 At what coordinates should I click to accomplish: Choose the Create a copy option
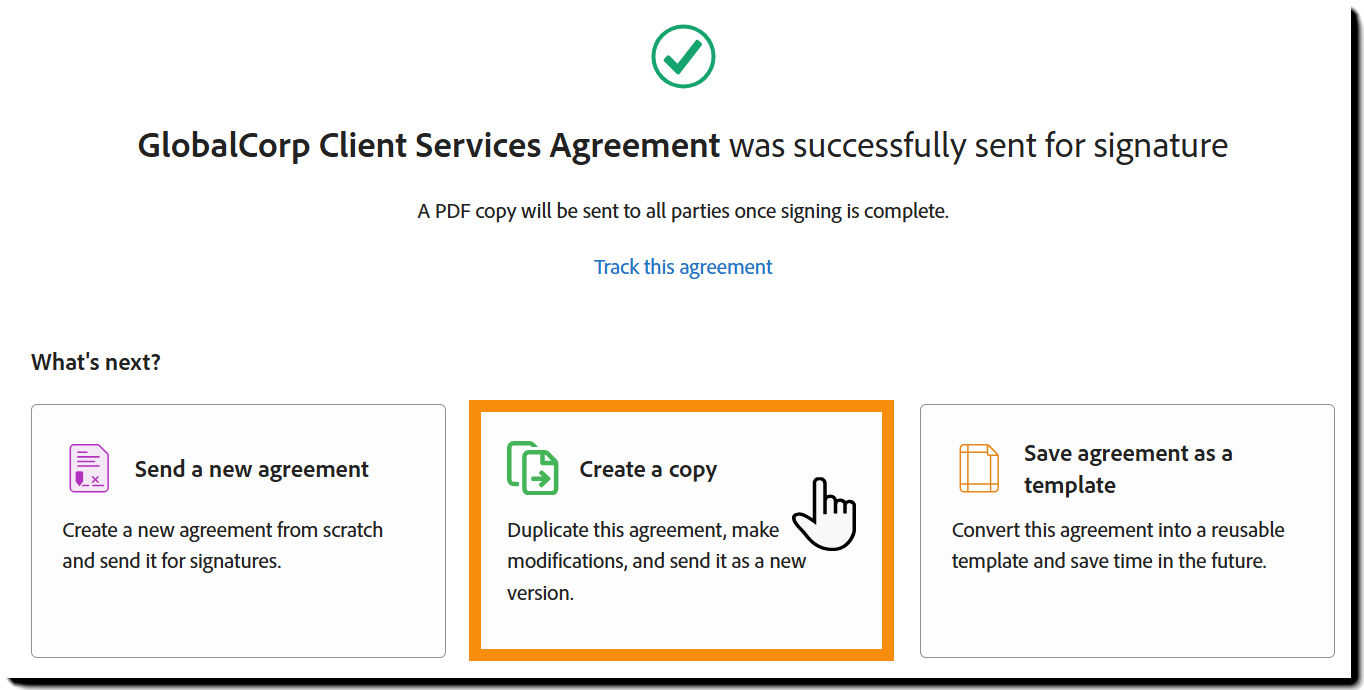pos(681,530)
